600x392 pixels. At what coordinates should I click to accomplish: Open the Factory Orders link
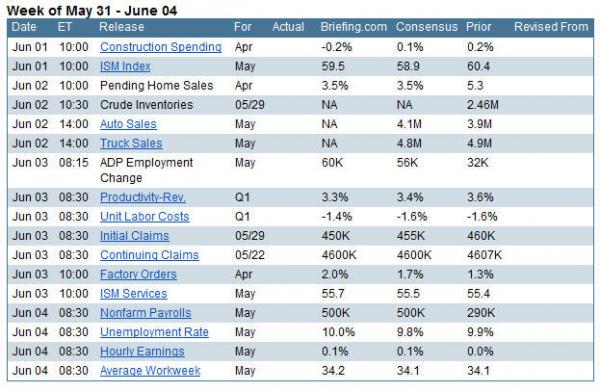tap(138, 274)
